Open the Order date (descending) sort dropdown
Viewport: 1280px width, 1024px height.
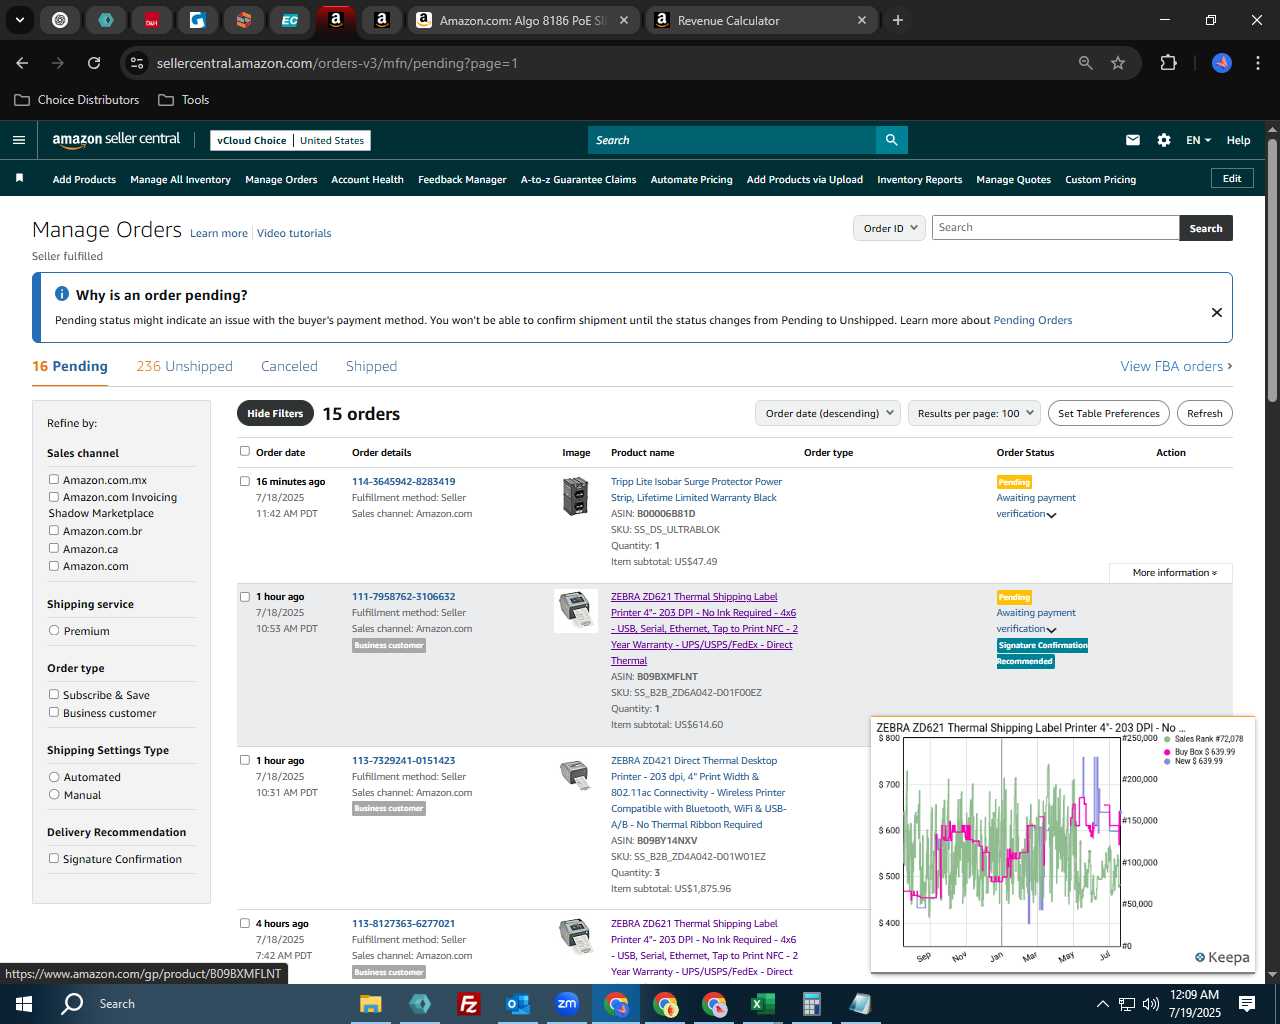click(828, 413)
